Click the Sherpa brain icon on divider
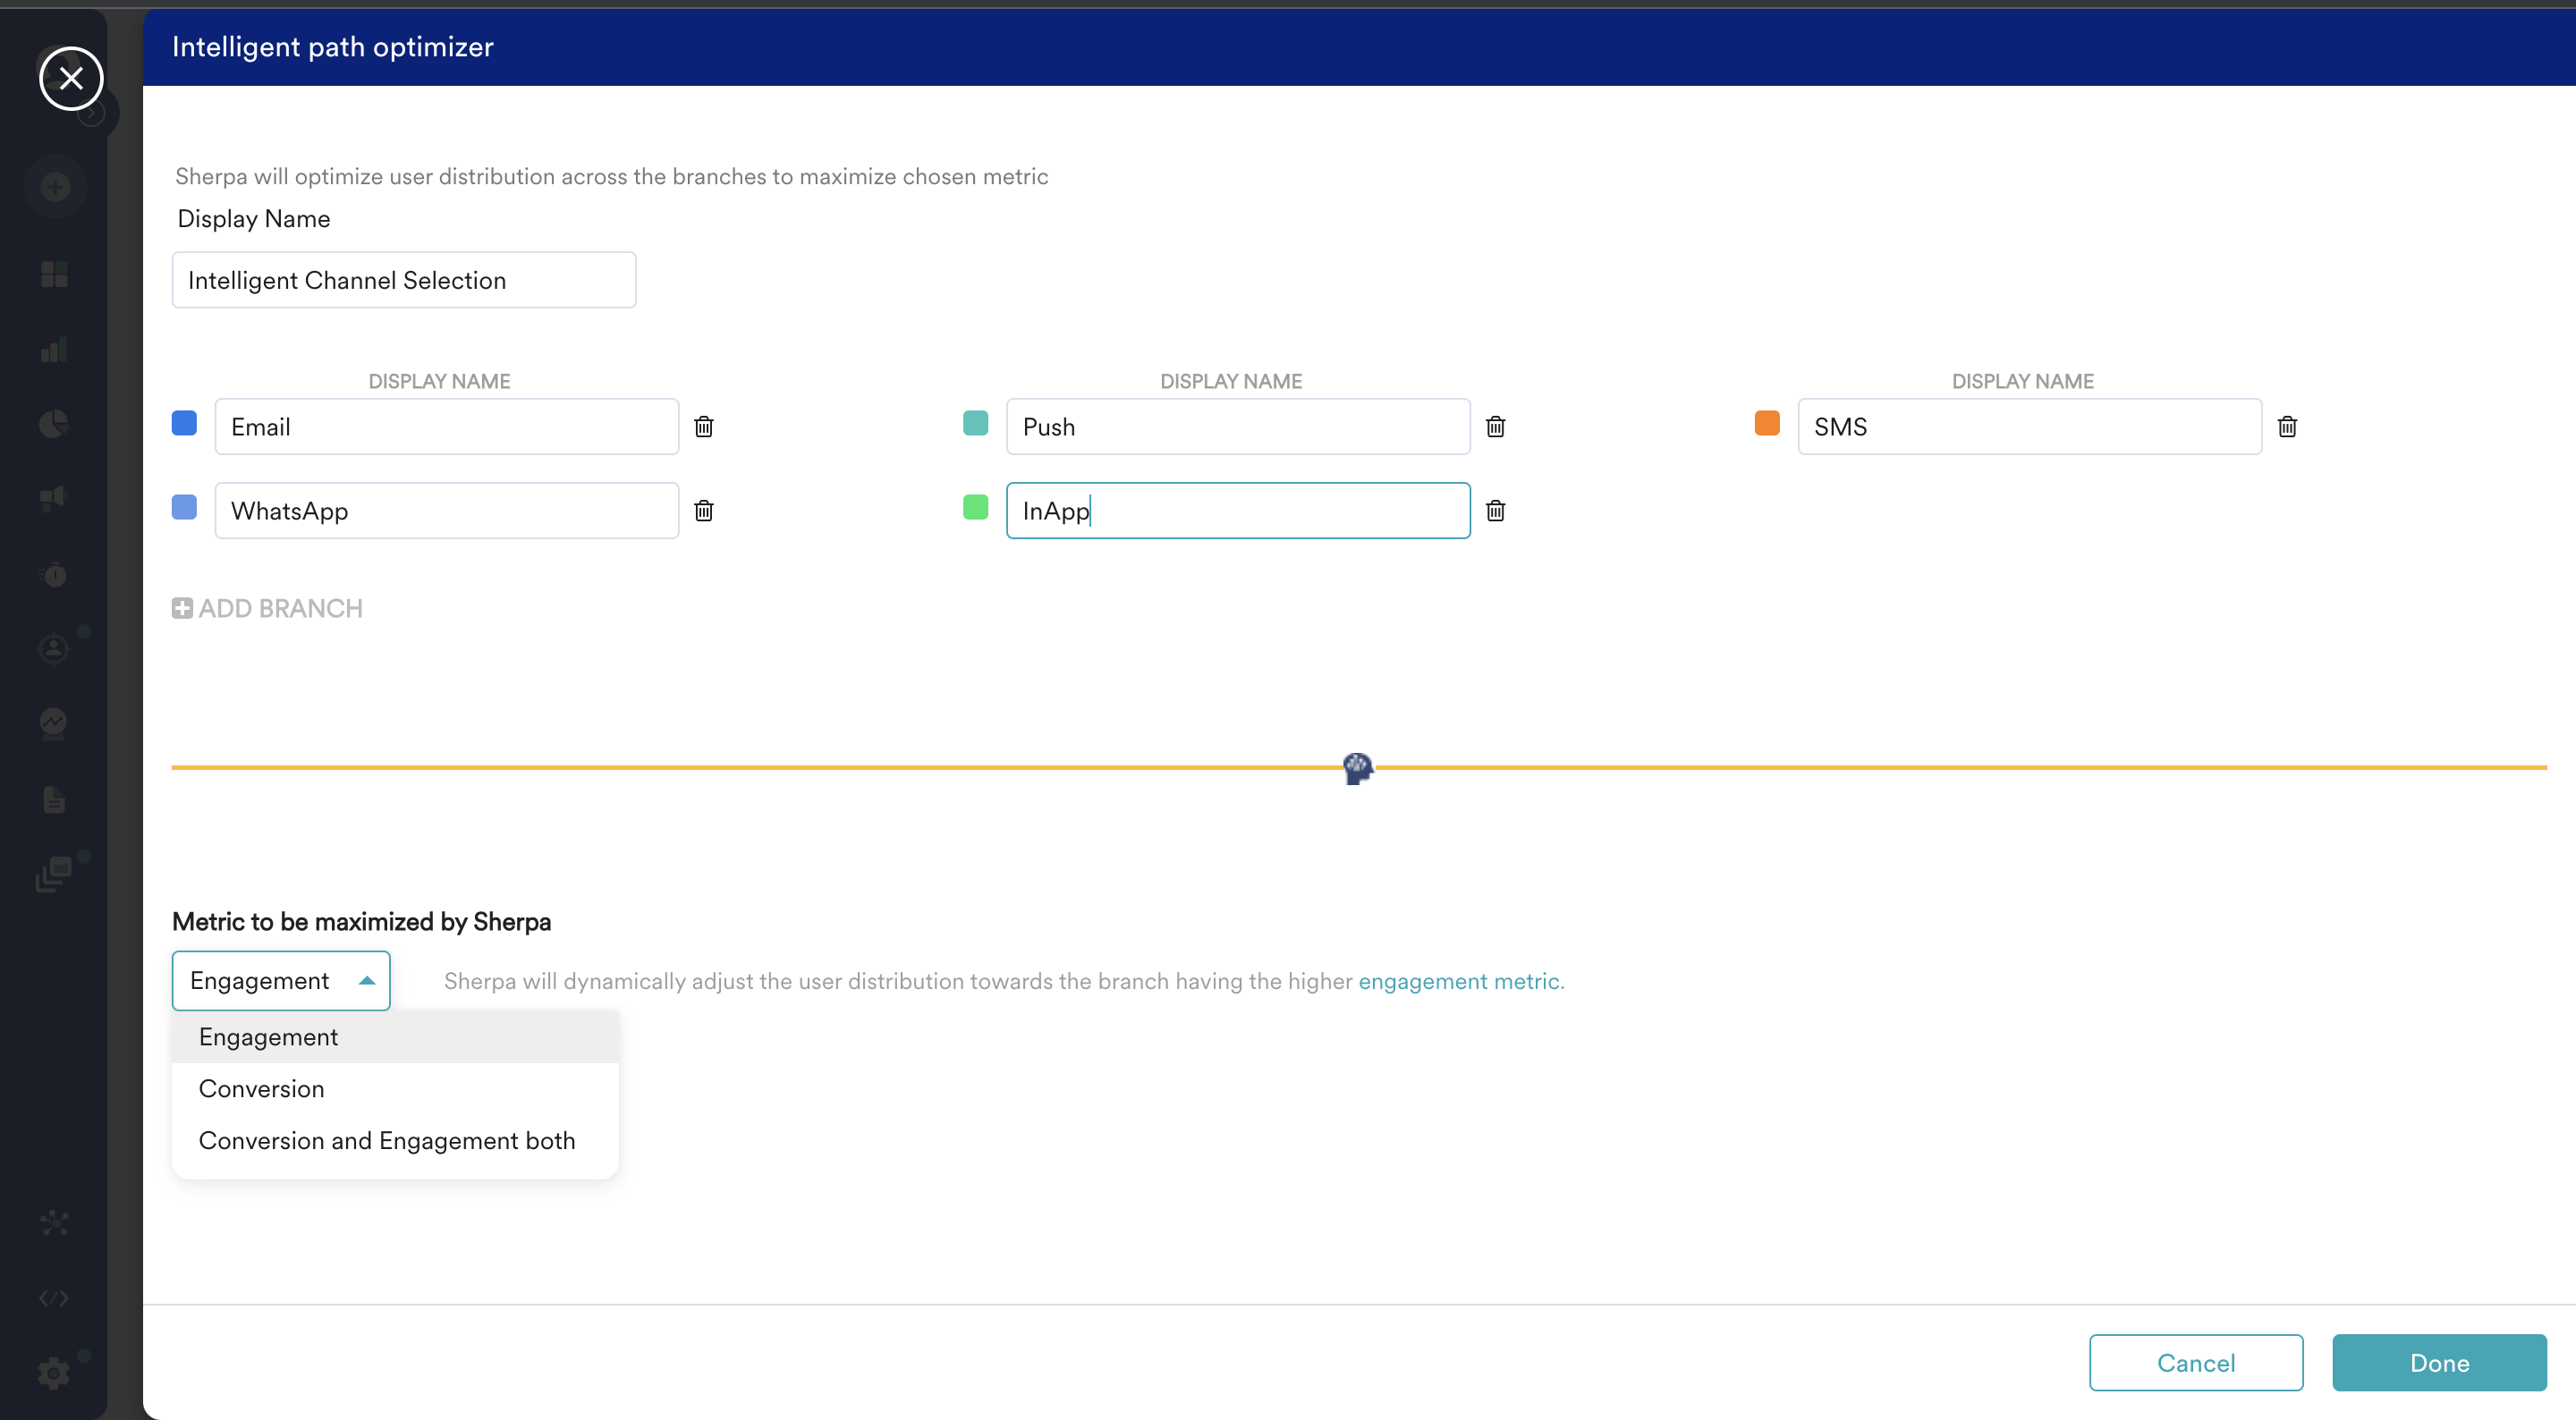 (x=1357, y=768)
